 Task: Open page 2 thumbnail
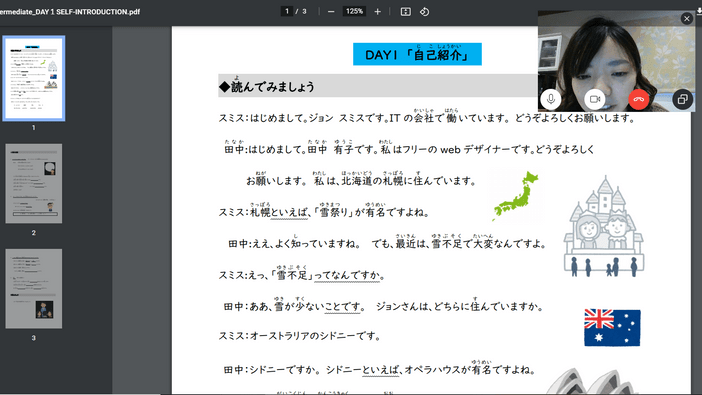pyautogui.click(x=34, y=184)
